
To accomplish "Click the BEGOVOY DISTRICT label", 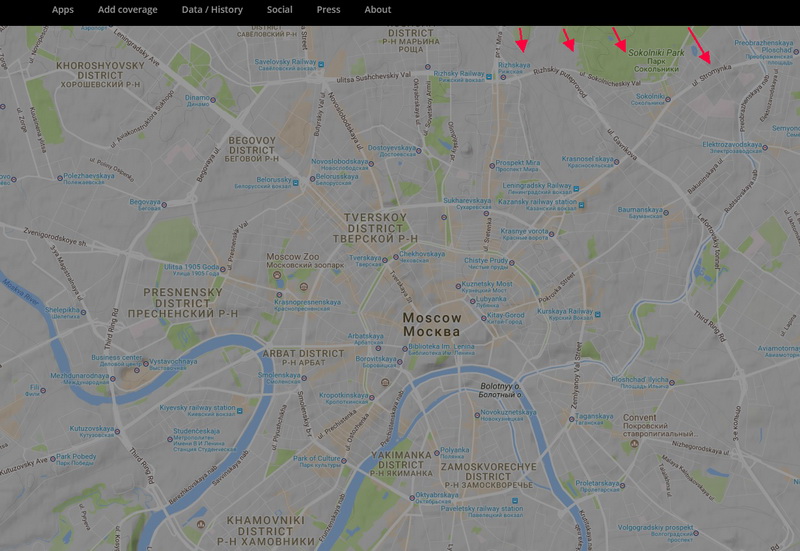I will click(x=252, y=149).
